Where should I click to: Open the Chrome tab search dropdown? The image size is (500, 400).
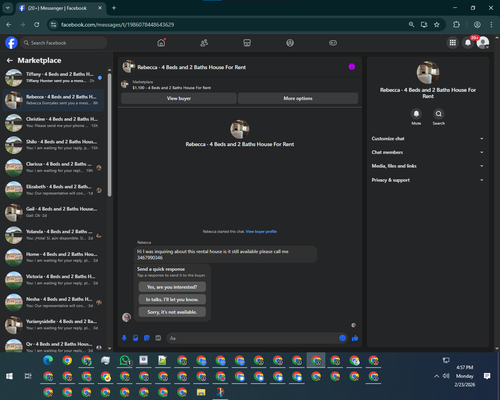(x=7, y=8)
